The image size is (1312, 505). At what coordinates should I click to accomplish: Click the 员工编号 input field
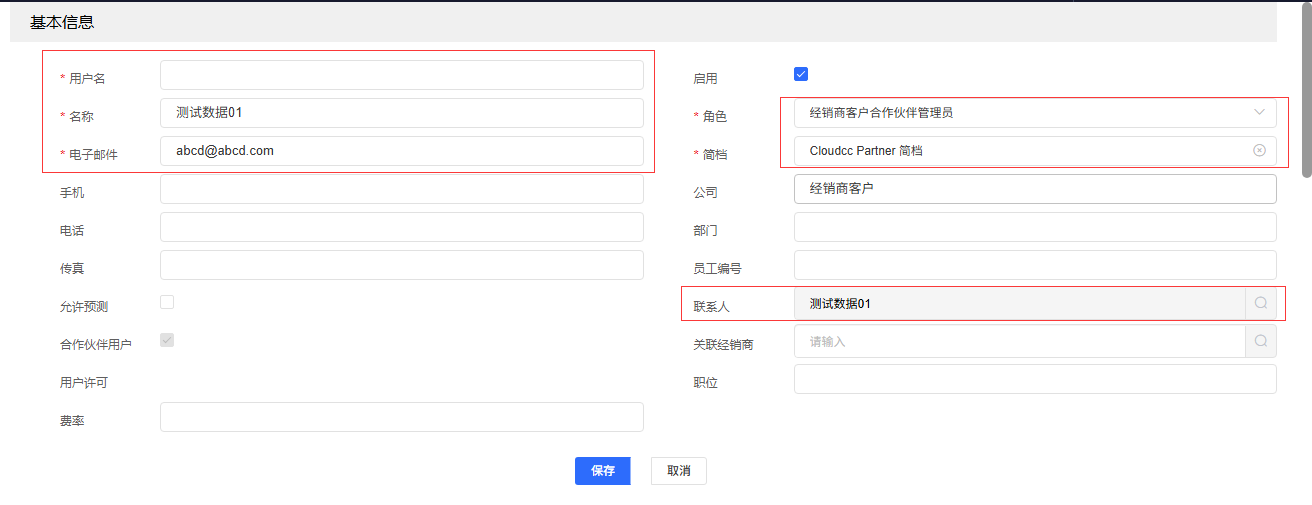[x=1034, y=265]
